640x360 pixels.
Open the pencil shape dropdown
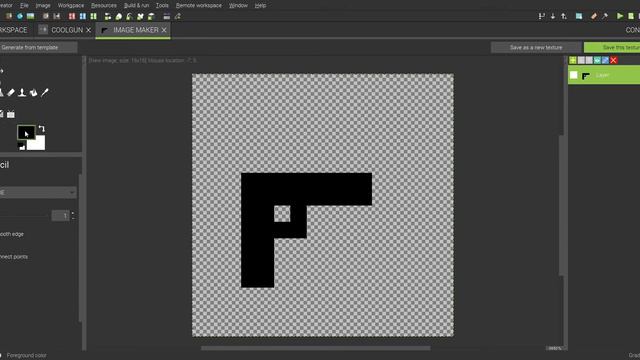click(x=38, y=192)
